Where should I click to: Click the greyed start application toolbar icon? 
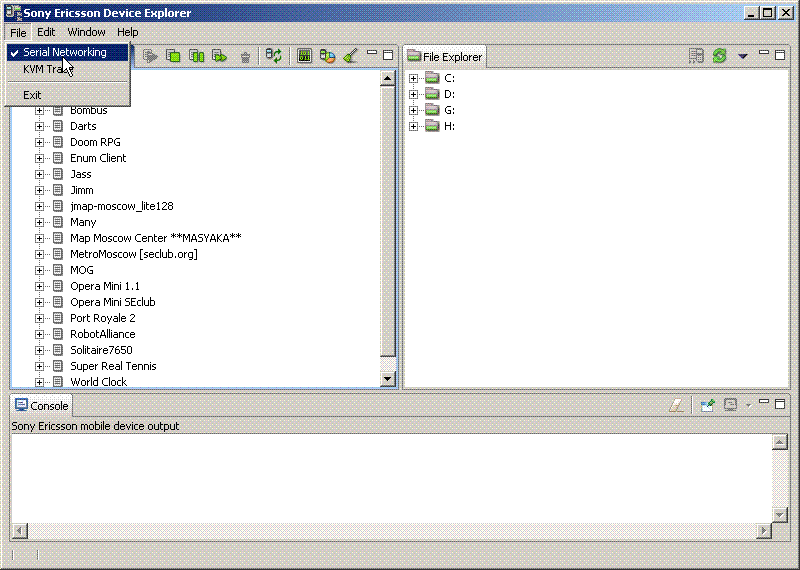pyautogui.click(x=150, y=56)
